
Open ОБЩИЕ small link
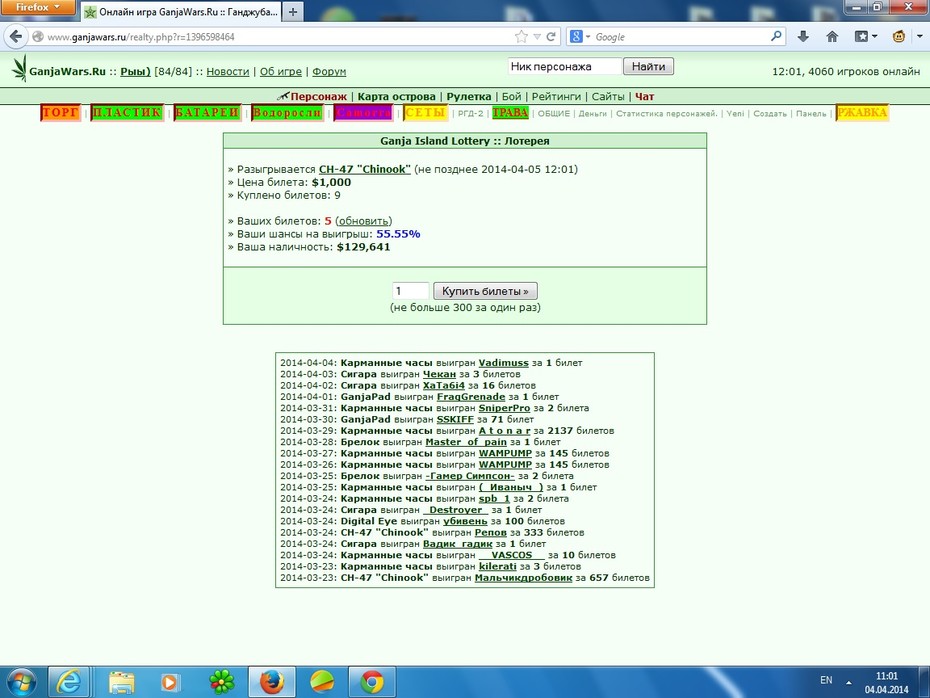click(553, 113)
